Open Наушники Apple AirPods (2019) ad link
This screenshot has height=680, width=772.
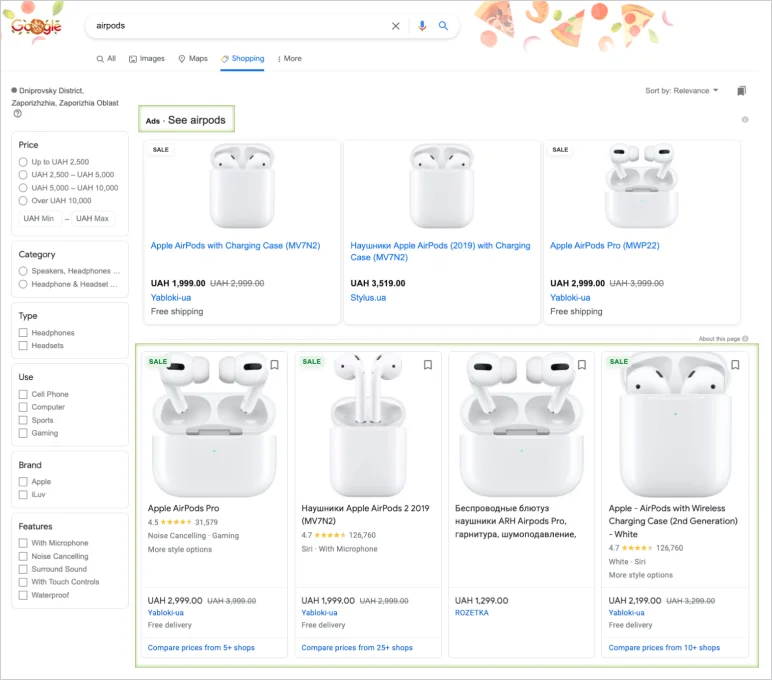click(x=440, y=252)
